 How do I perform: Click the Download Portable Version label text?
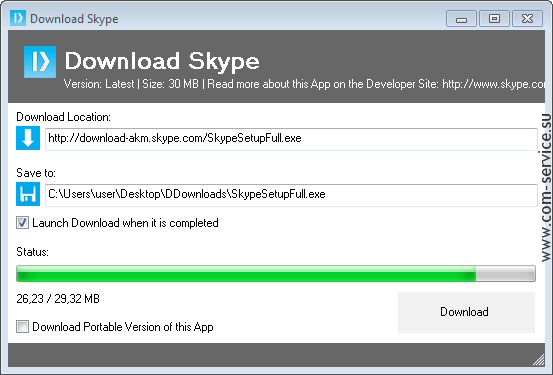[x=123, y=327]
